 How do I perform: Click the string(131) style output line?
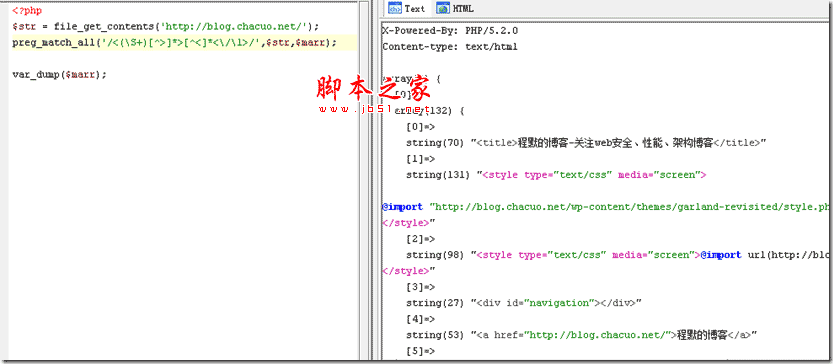pyautogui.click(x=556, y=175)
